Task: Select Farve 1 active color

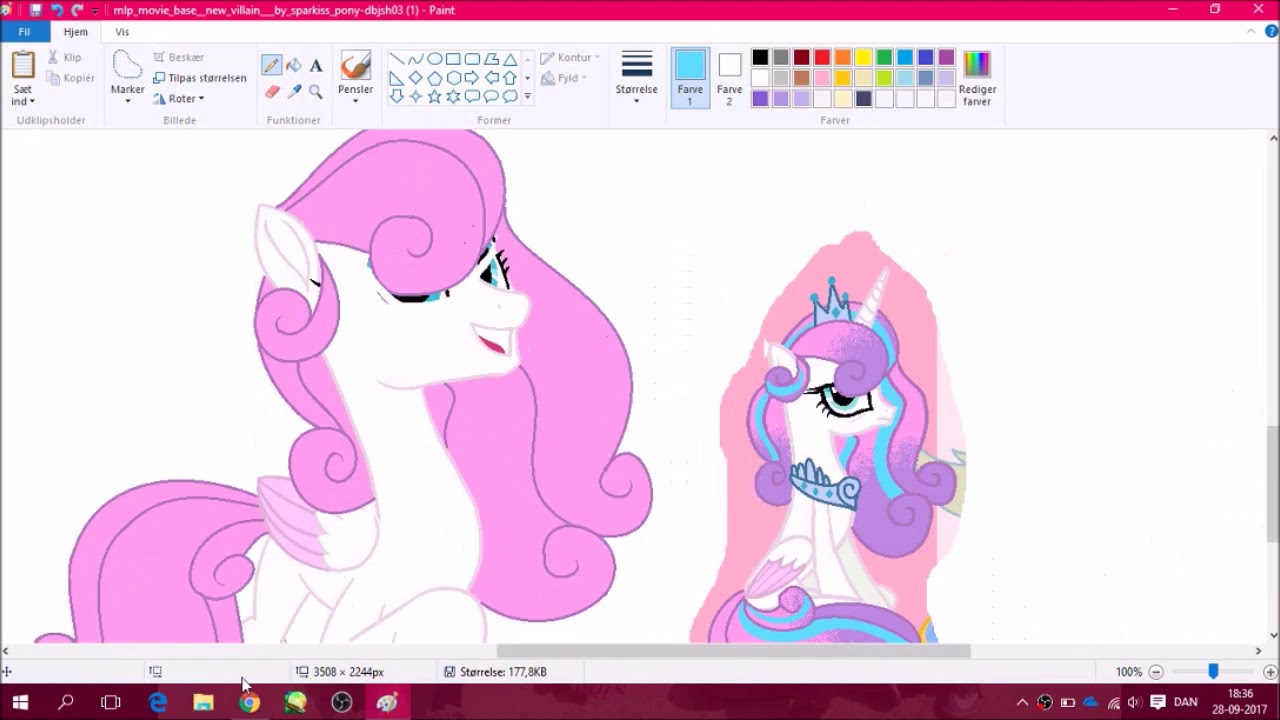Action: tap(690, 78)
